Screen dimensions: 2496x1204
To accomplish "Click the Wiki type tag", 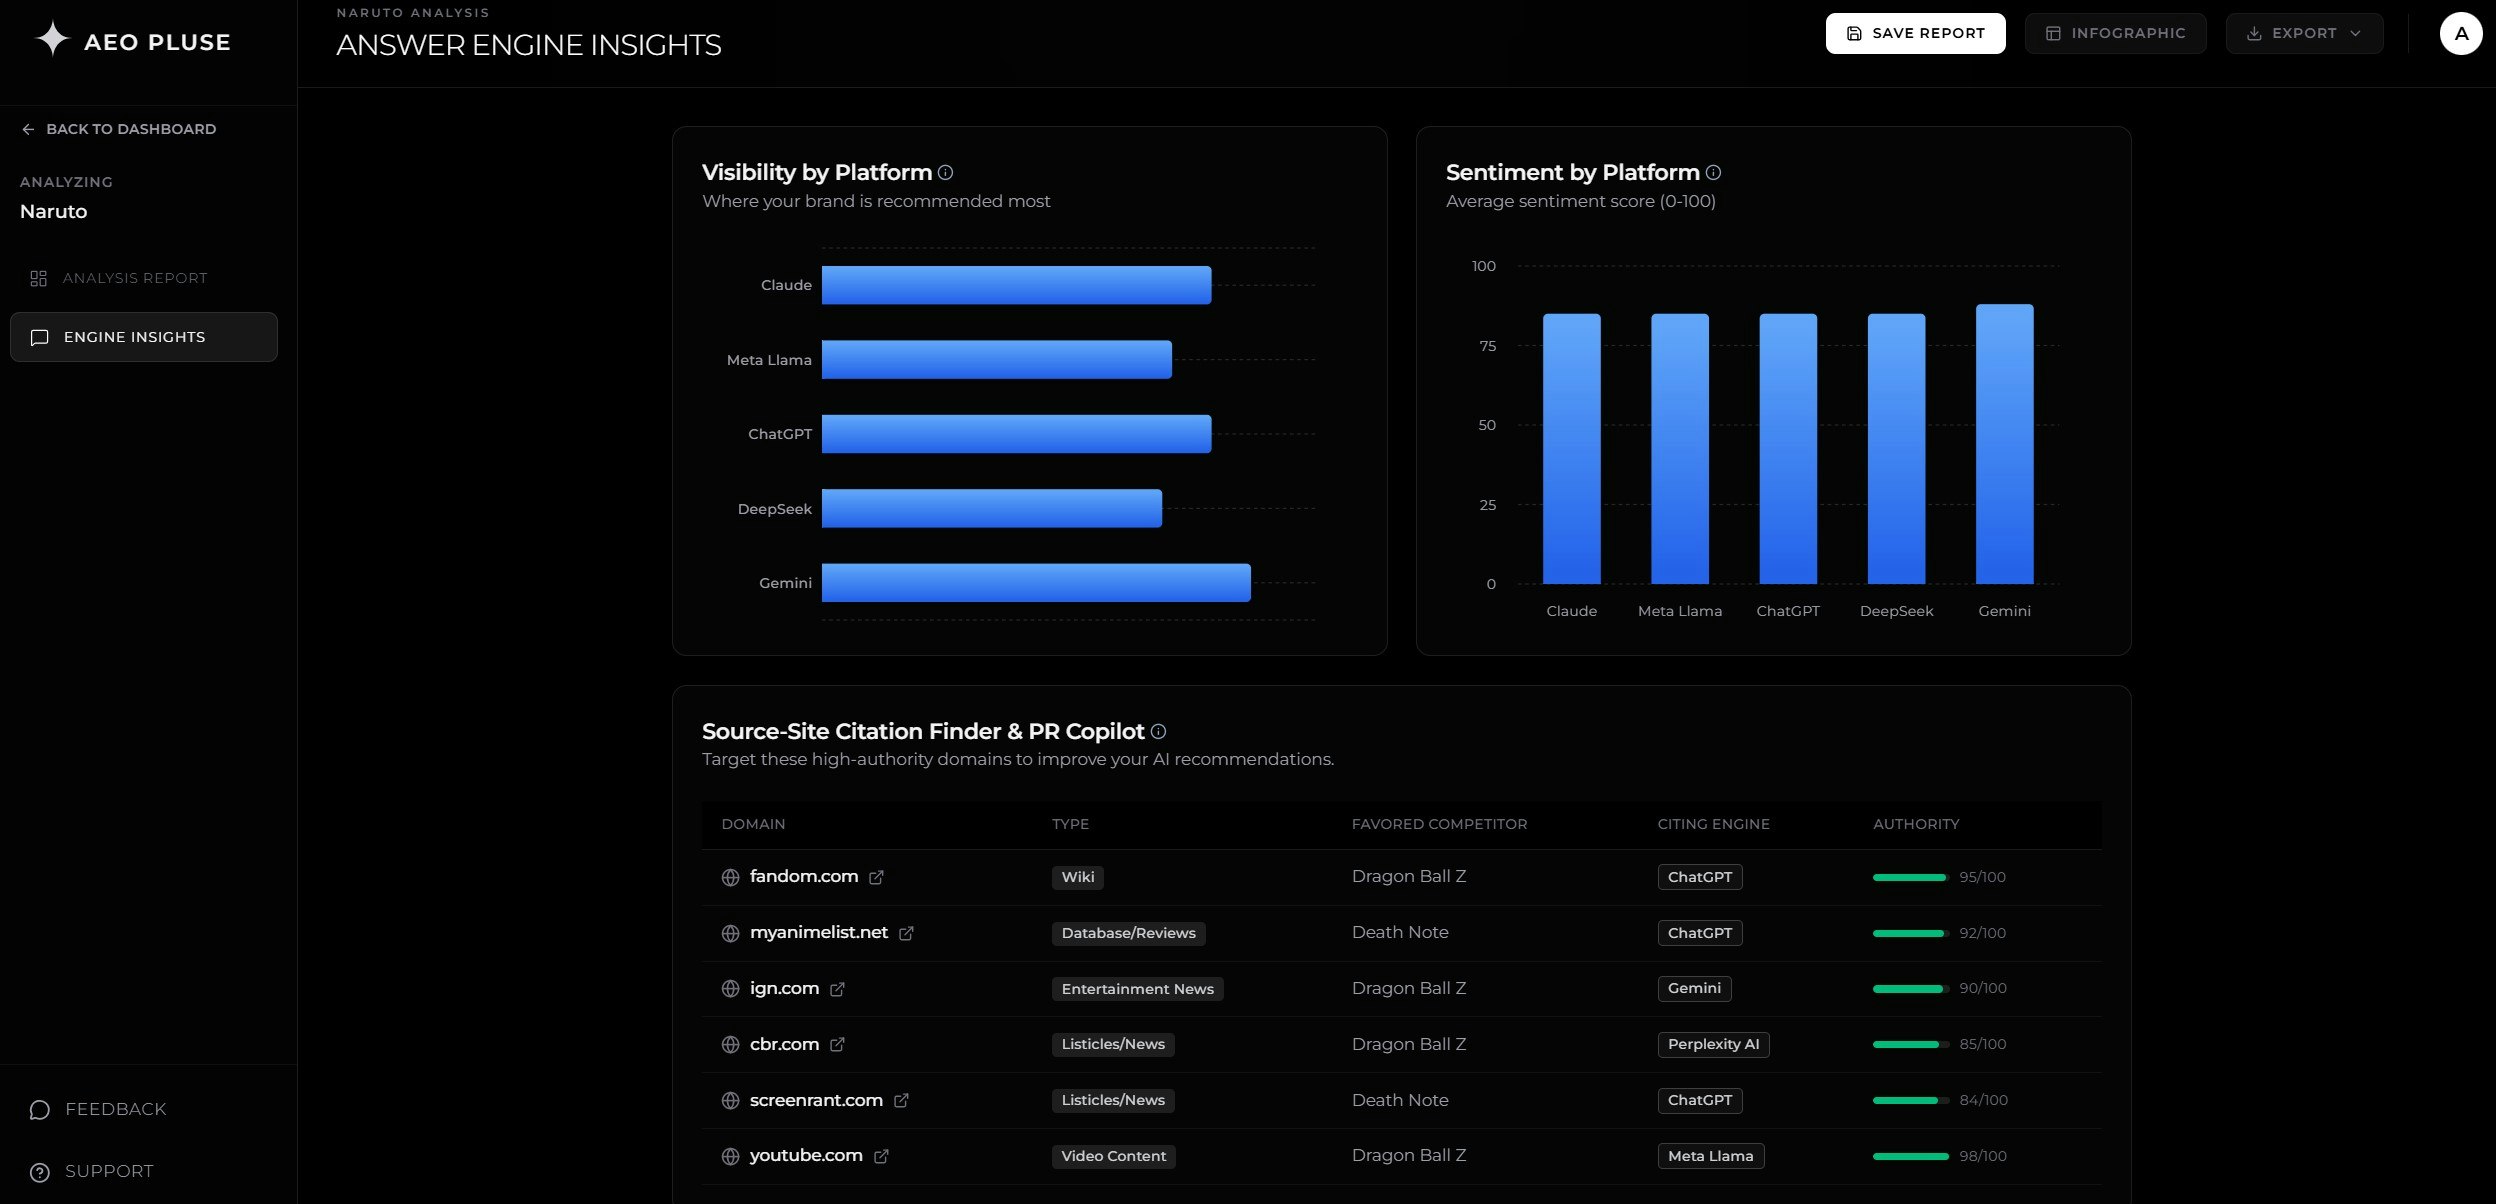I will pos(1077,877).
